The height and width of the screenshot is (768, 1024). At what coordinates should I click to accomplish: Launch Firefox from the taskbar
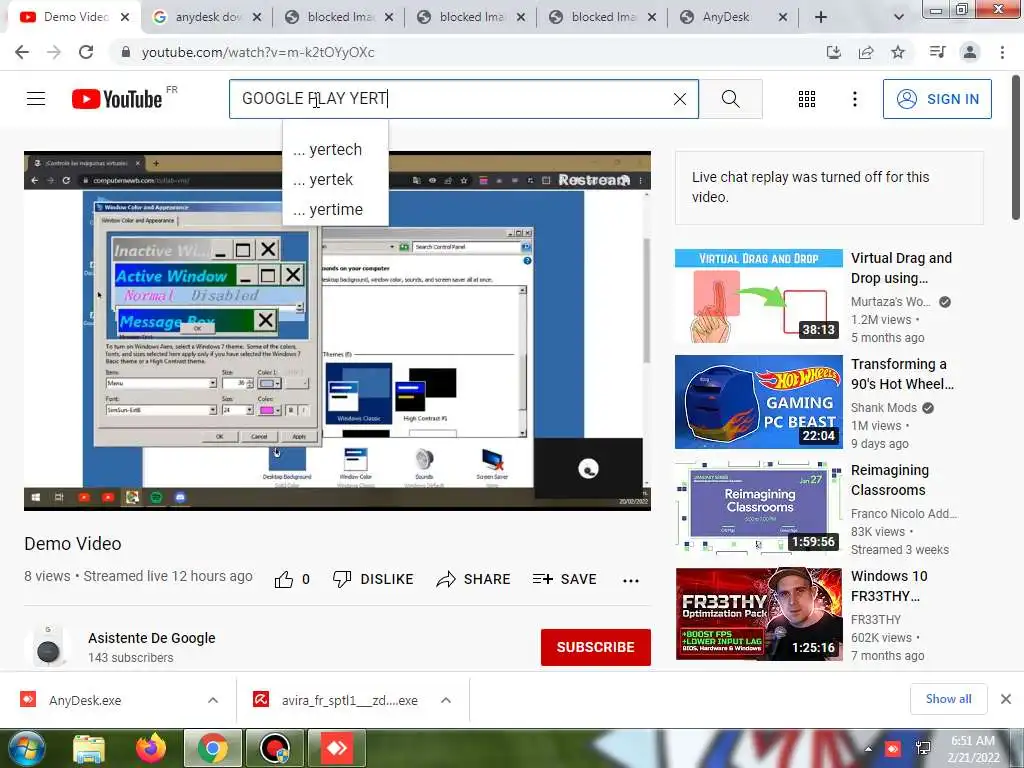pyautogui.click(x=151, y=748)
